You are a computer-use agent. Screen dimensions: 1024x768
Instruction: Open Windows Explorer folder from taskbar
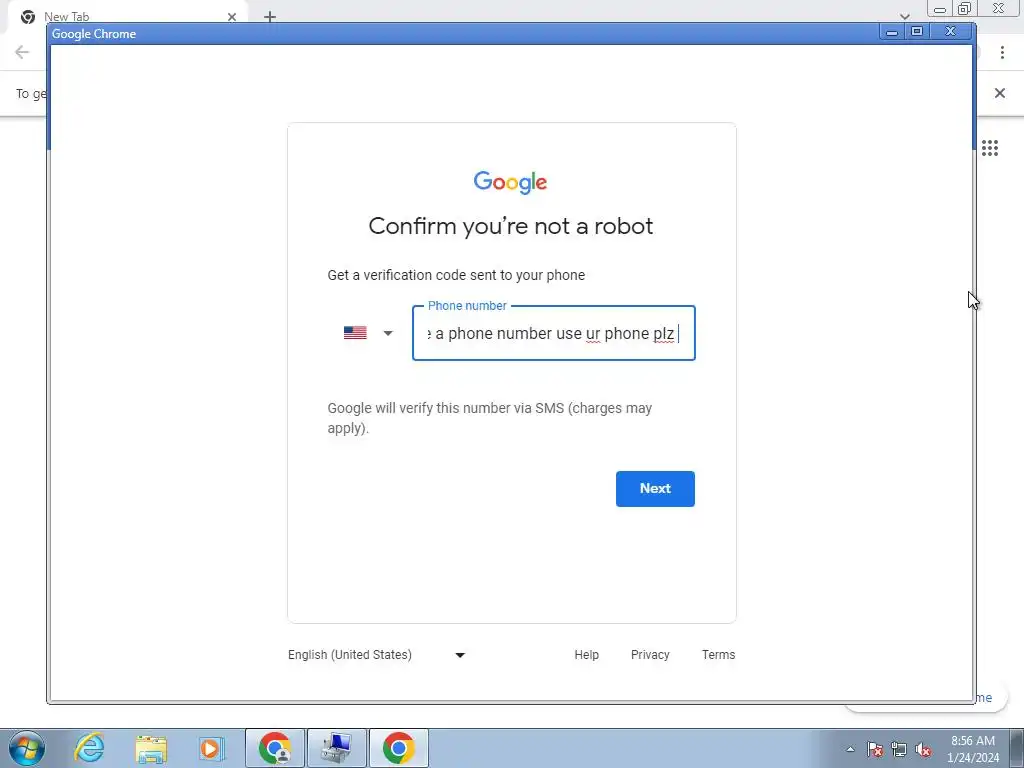152,748
